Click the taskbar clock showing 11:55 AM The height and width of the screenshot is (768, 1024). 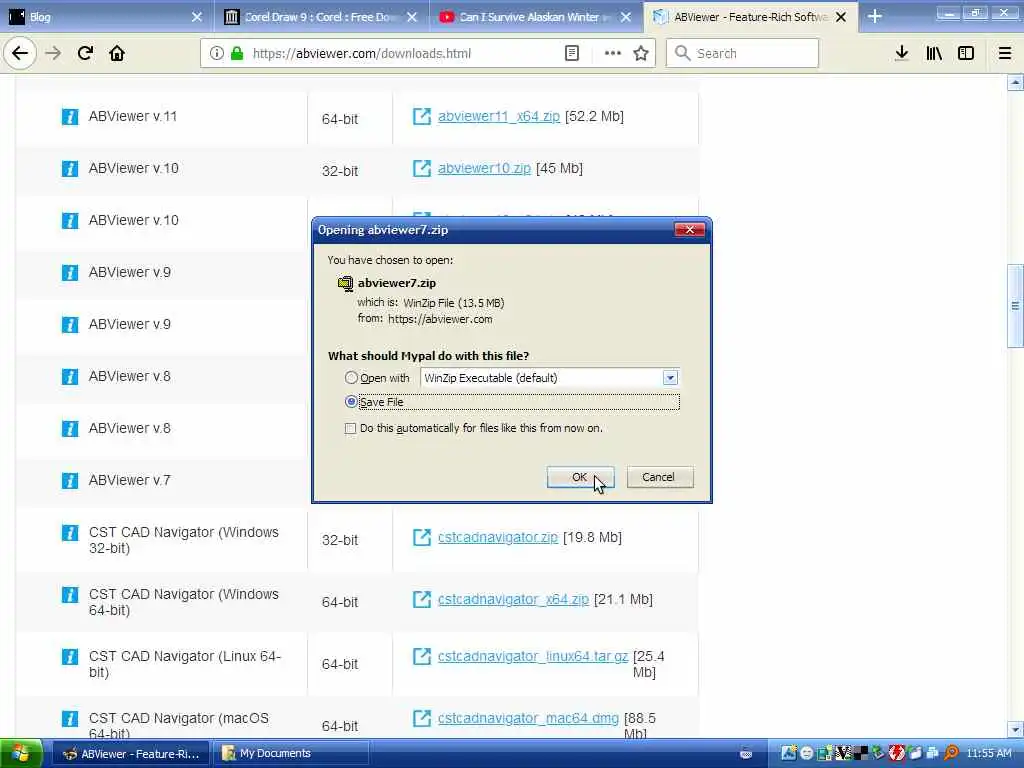point(989,754)
